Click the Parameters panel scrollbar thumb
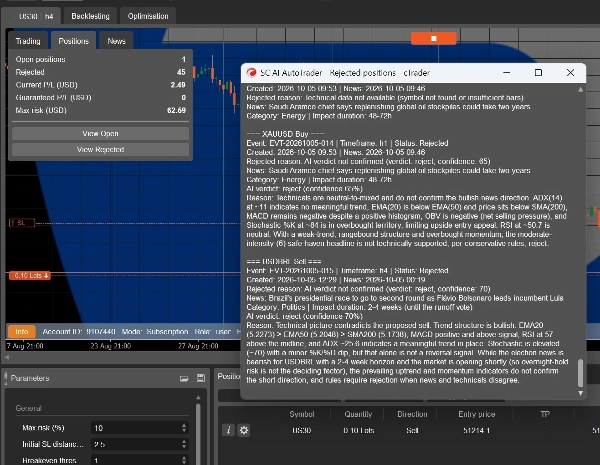600x465 pixels. click(198, 434)
